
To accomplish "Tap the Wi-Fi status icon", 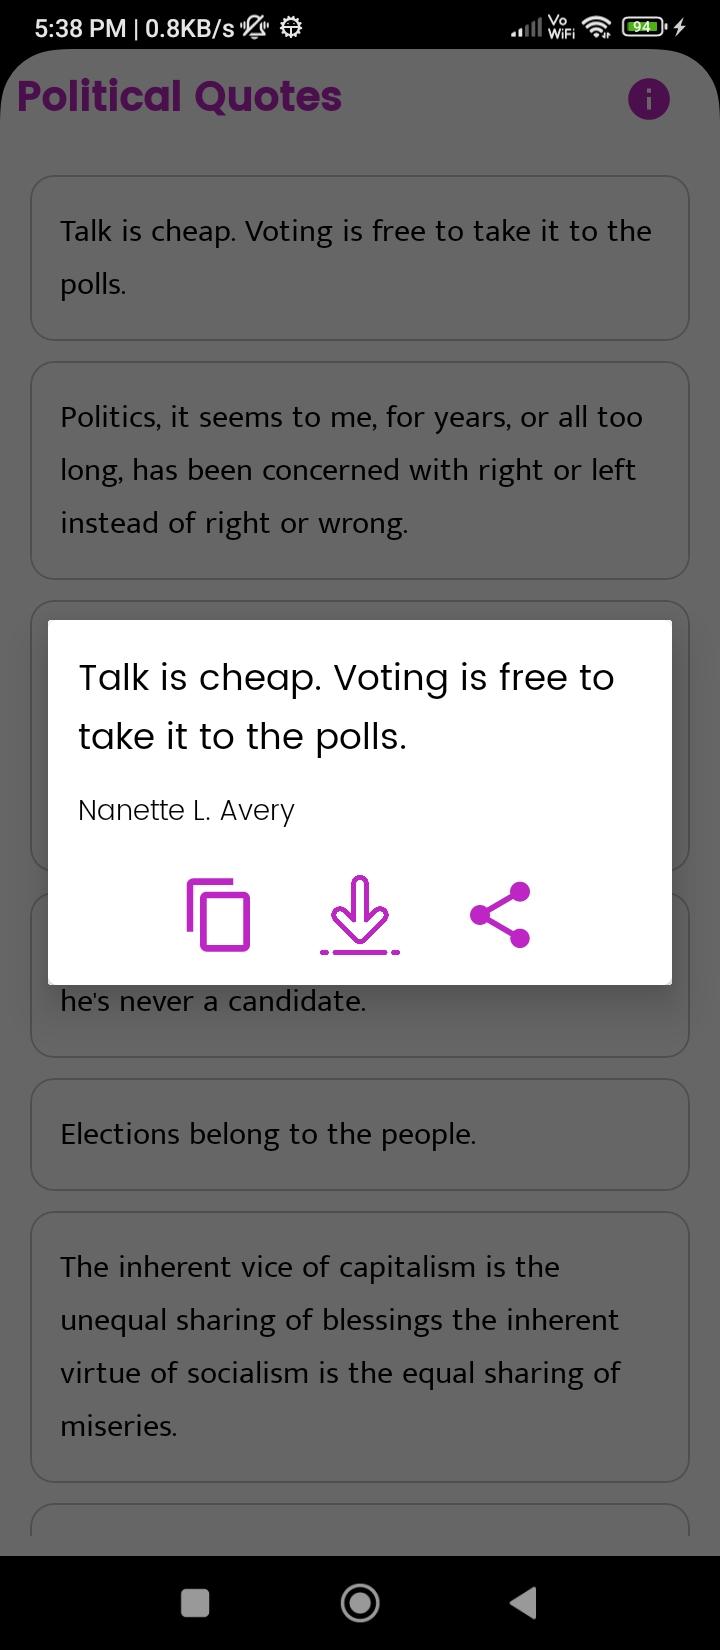I will click(597, 28).
